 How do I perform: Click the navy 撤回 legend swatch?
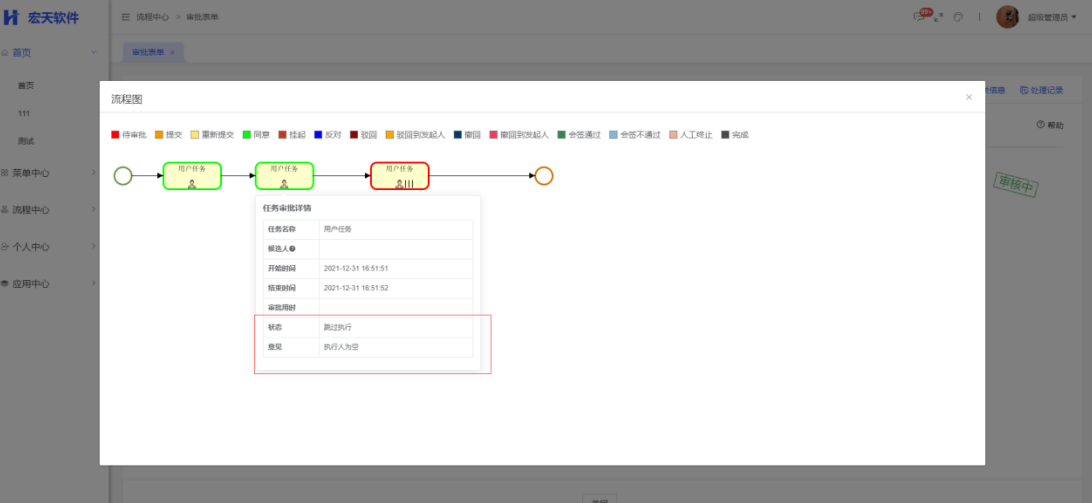click(x=458, y=134)
